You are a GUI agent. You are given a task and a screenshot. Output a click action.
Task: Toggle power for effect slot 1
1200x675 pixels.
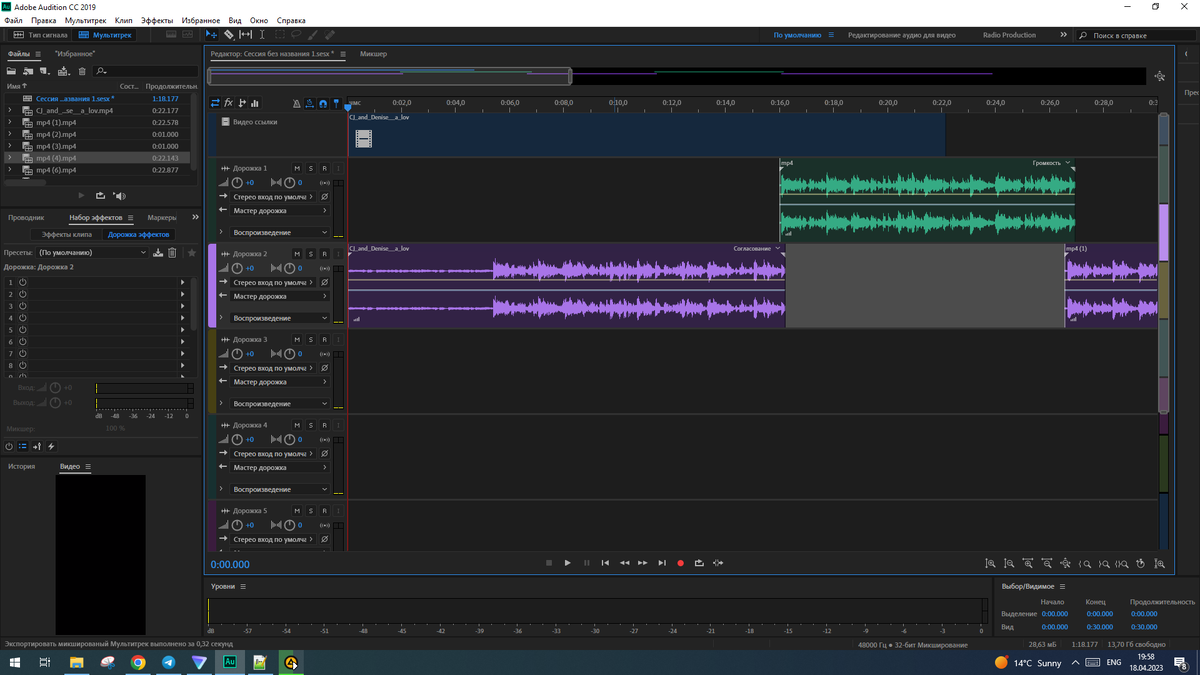[x=22, y=282]
